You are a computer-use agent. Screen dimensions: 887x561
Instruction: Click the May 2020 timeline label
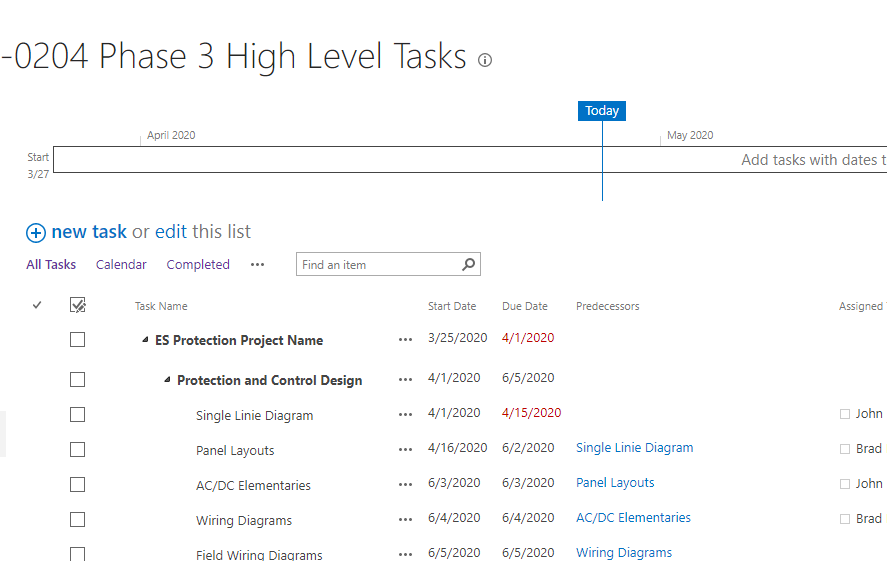[x=690, y=135]
